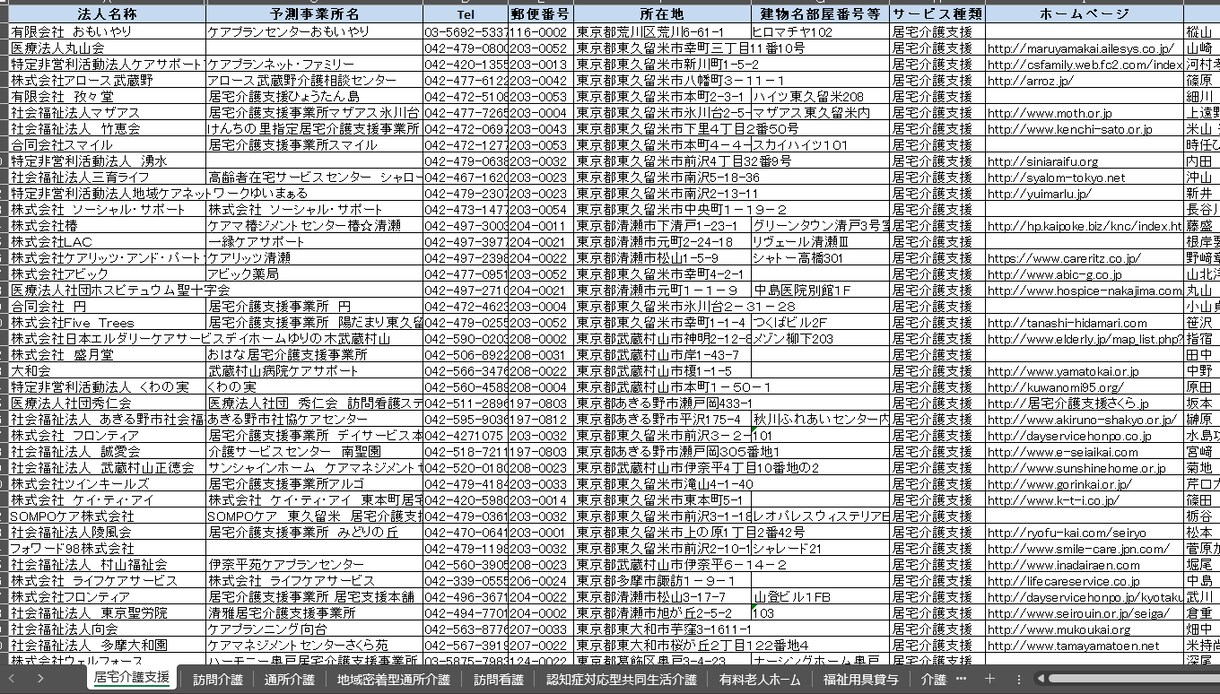Select cell 株式会社アロース武蔵野
Viewport: 1220px width, 694px height.
pyautogui.click(x=108, y=81)
